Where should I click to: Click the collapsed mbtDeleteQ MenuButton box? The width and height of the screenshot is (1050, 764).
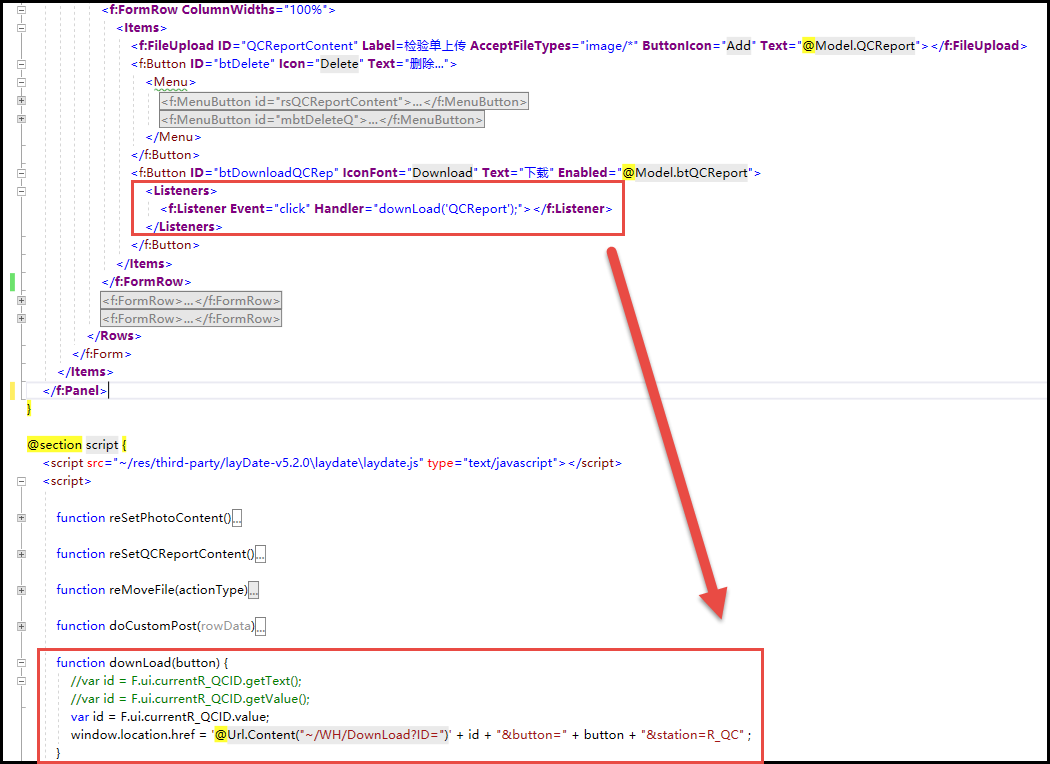tap(322, 119)
